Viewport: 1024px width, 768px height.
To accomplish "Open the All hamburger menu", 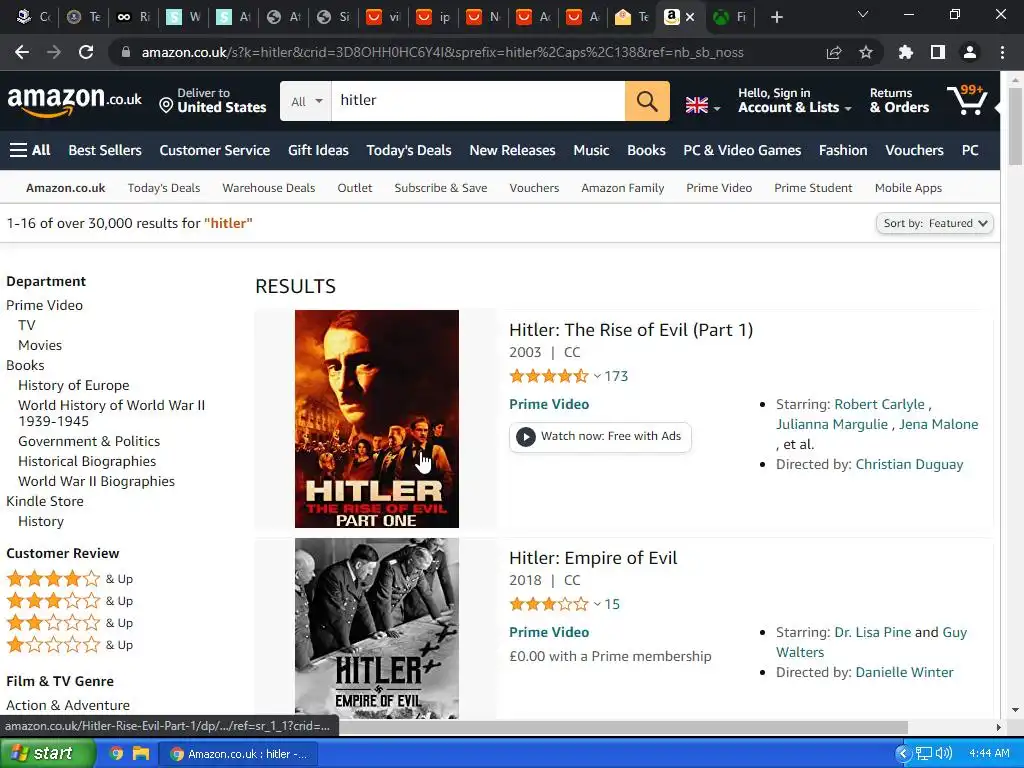I will pos(30,150).
